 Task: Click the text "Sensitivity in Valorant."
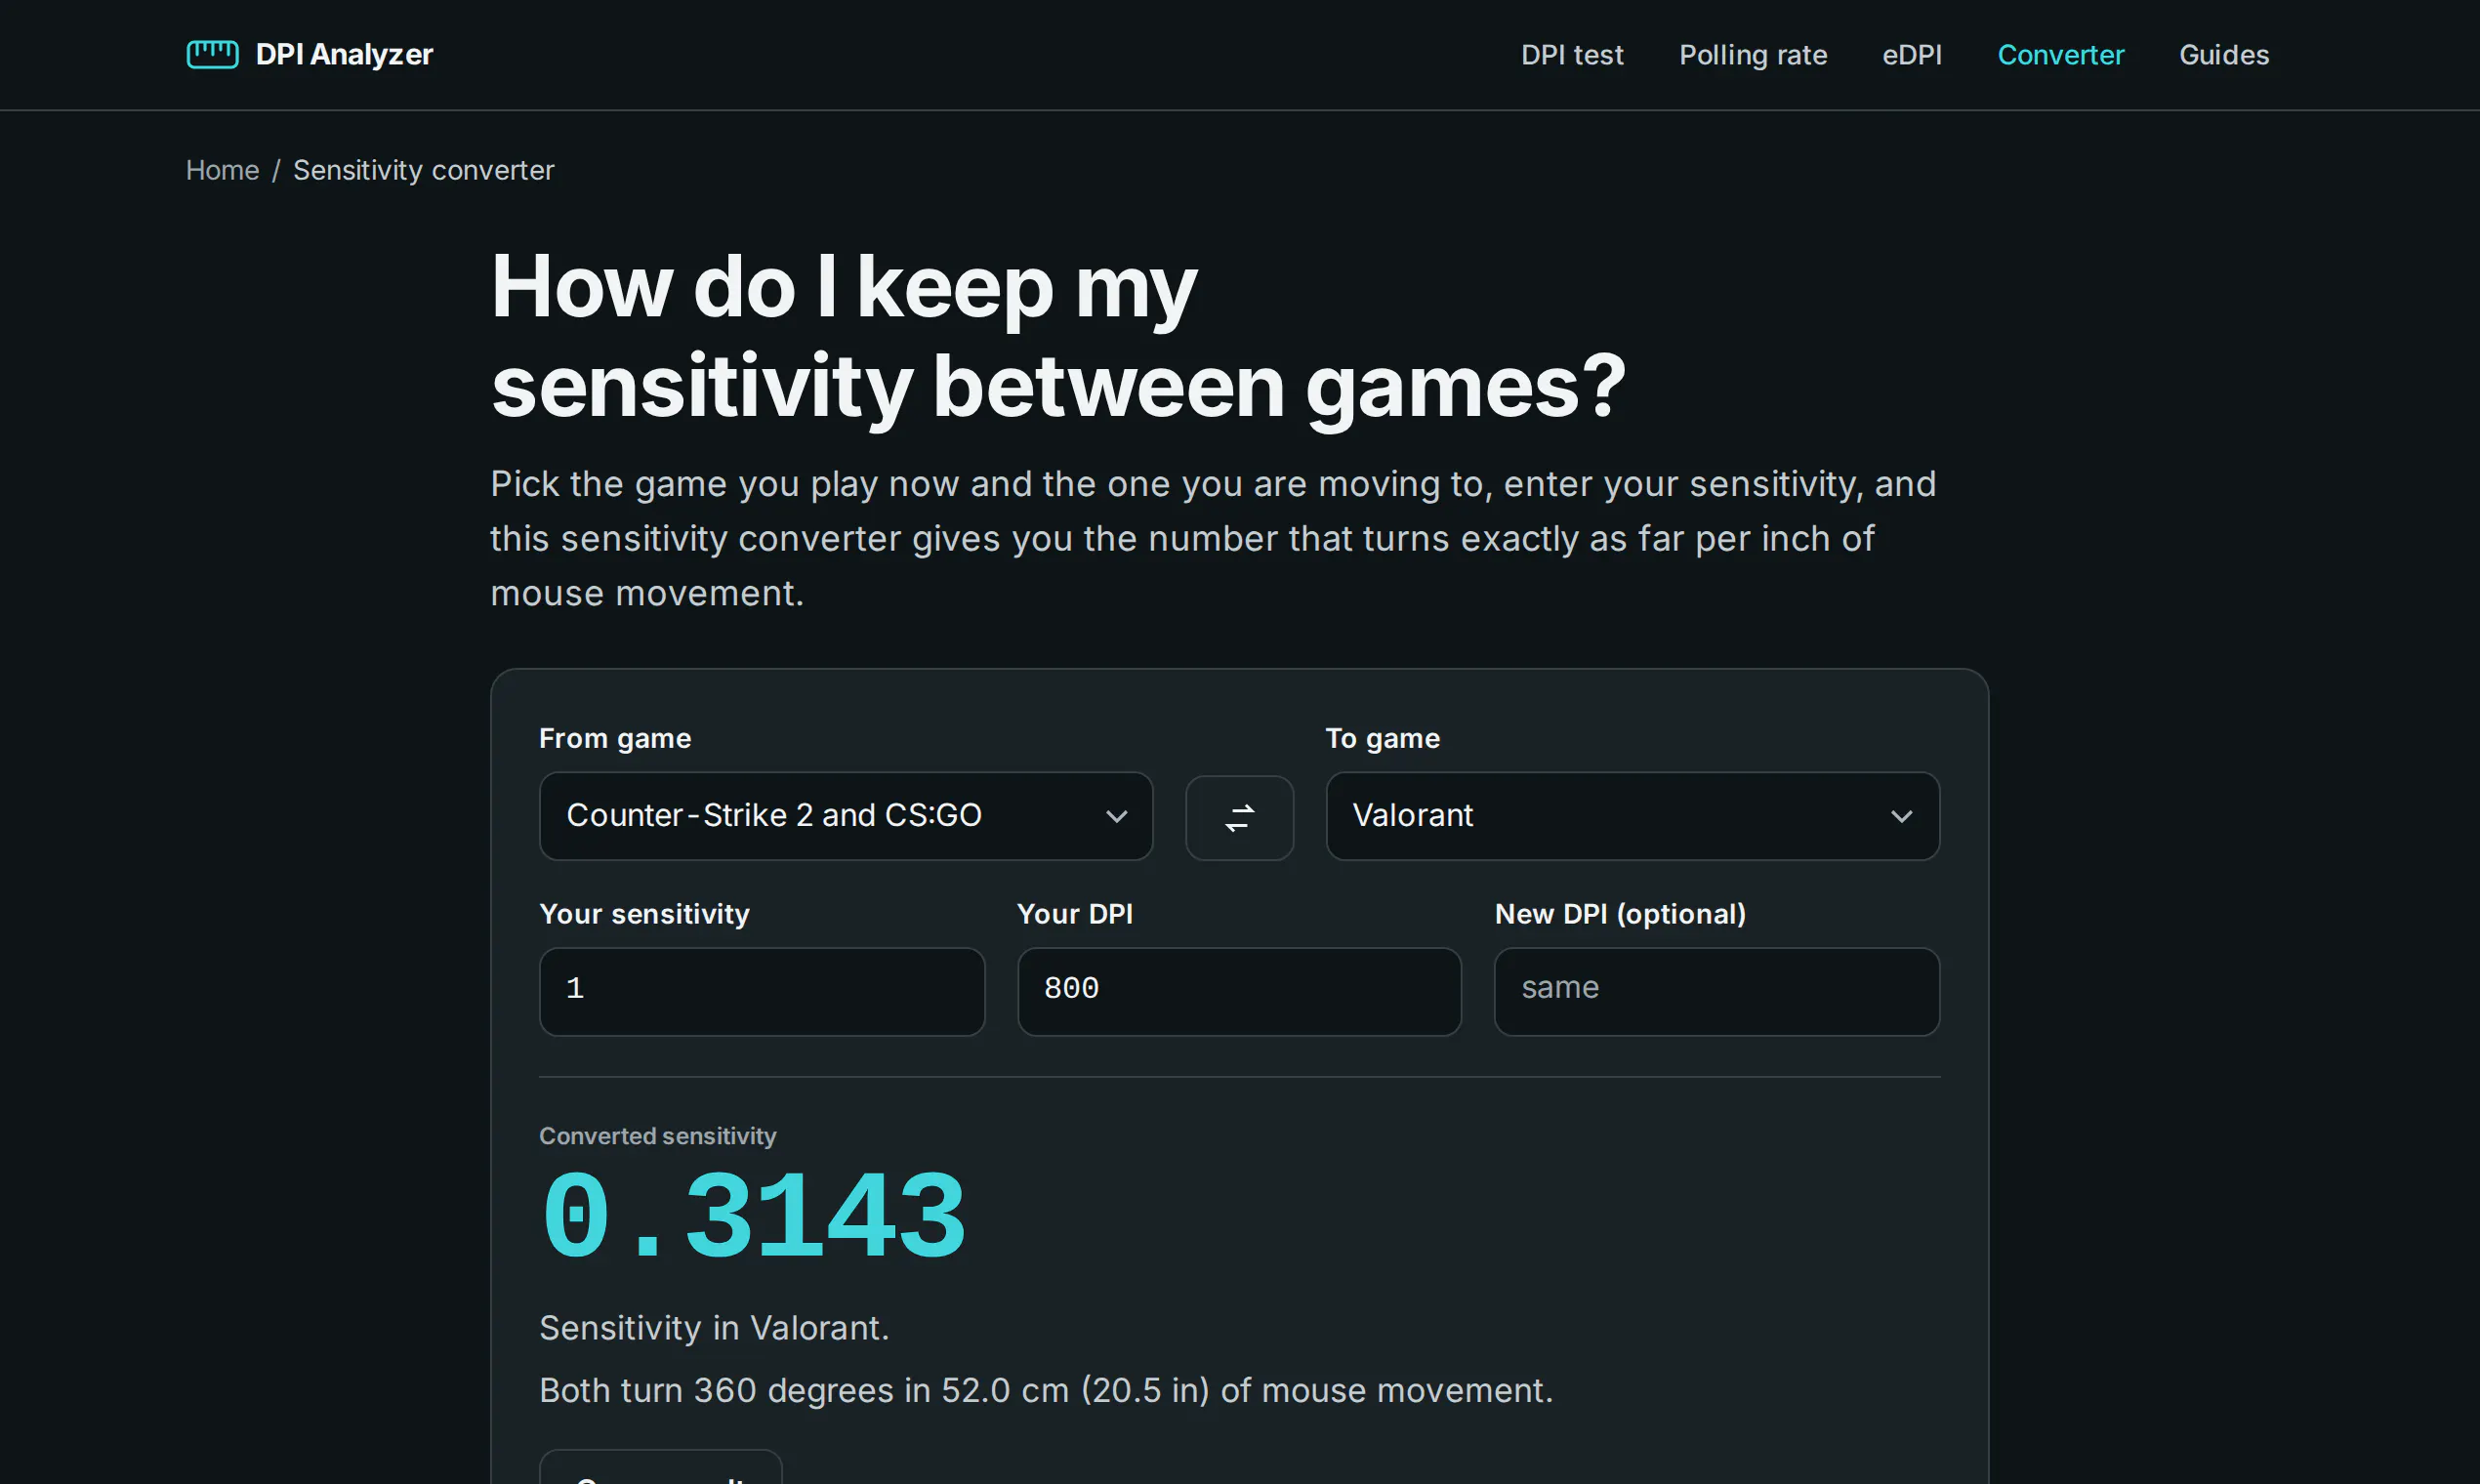pos(714,1328)
